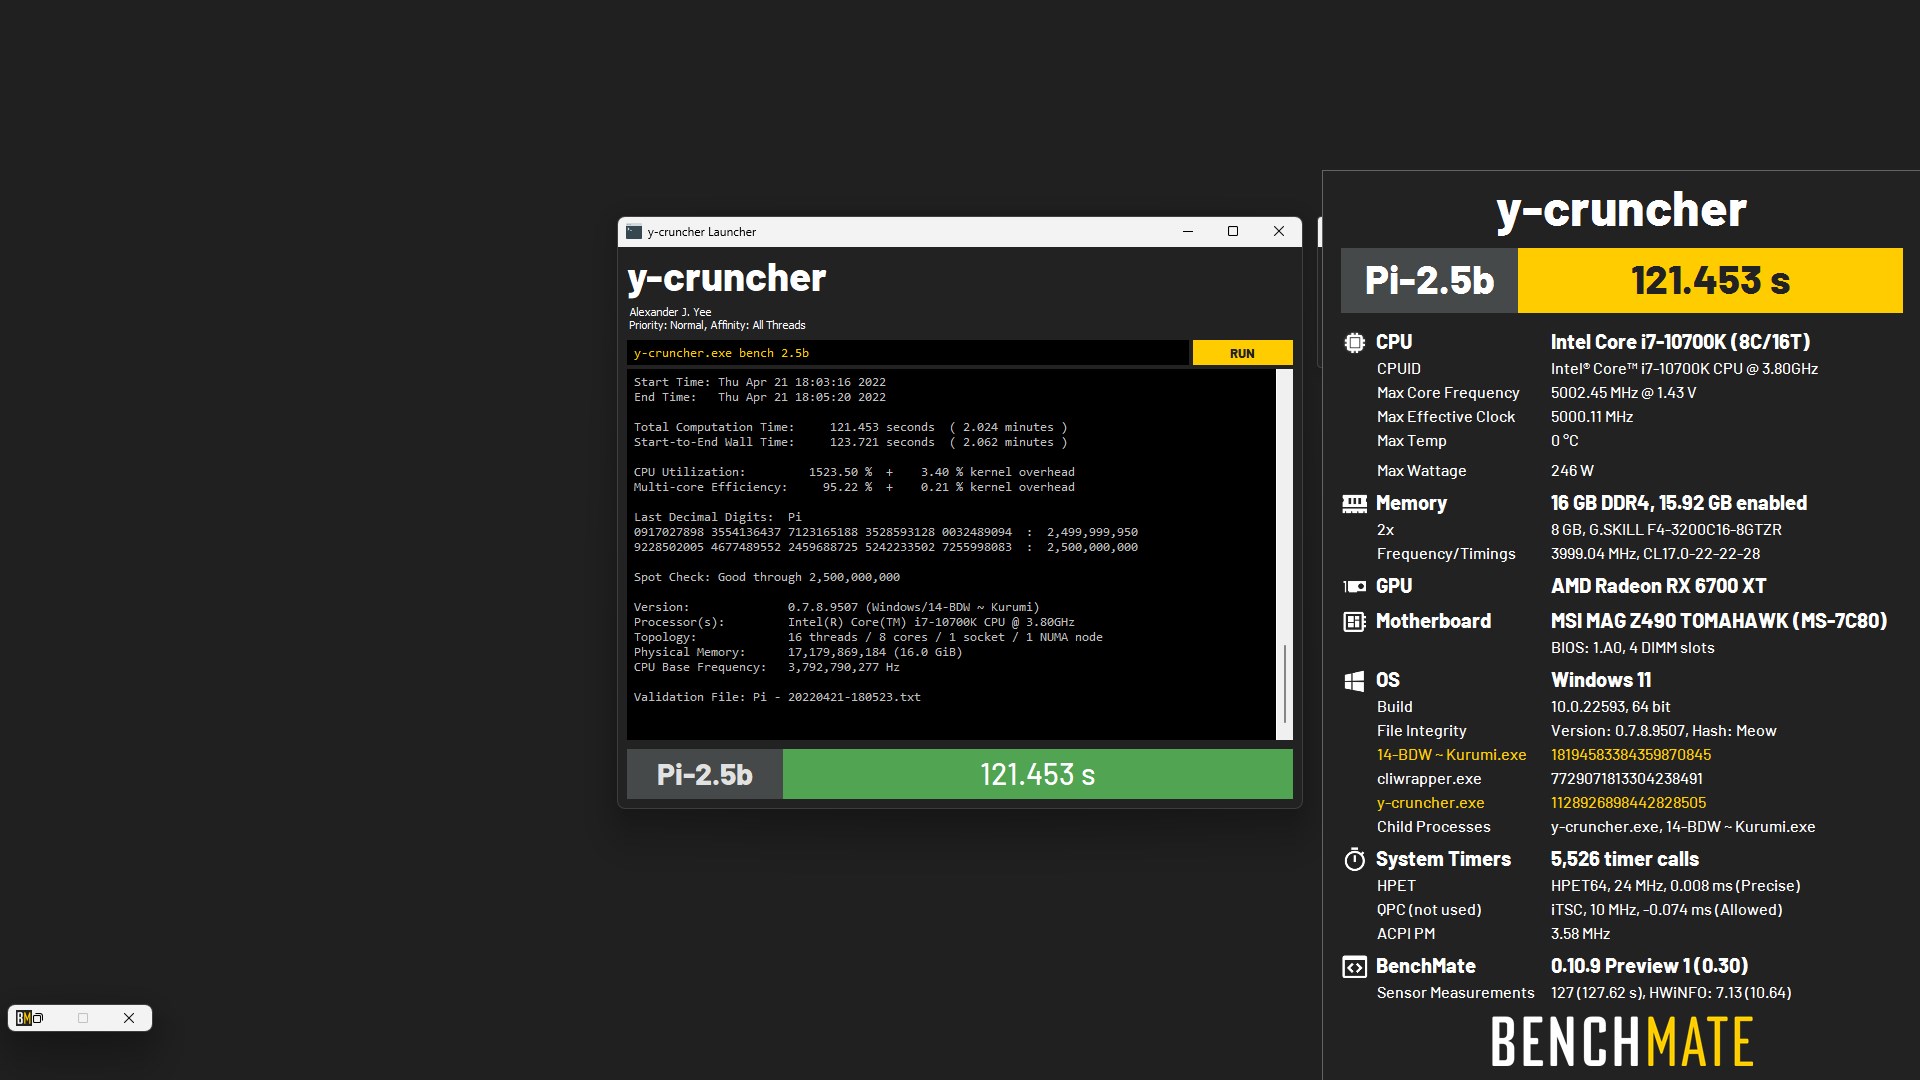Click hash value 7729071813304238491
Viewport: 1920px width, 1080px height.
[1627, 779]
